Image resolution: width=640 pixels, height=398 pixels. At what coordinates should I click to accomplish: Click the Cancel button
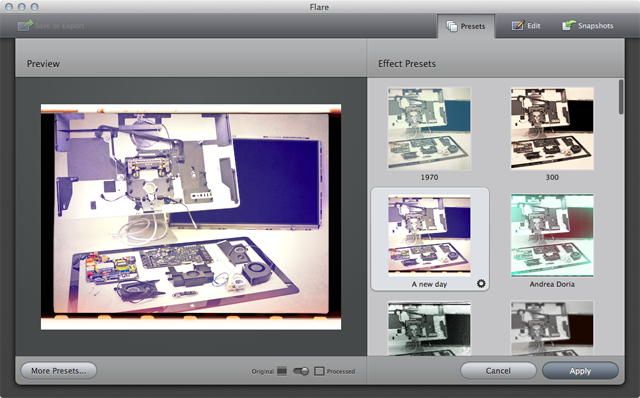[498, 371]
